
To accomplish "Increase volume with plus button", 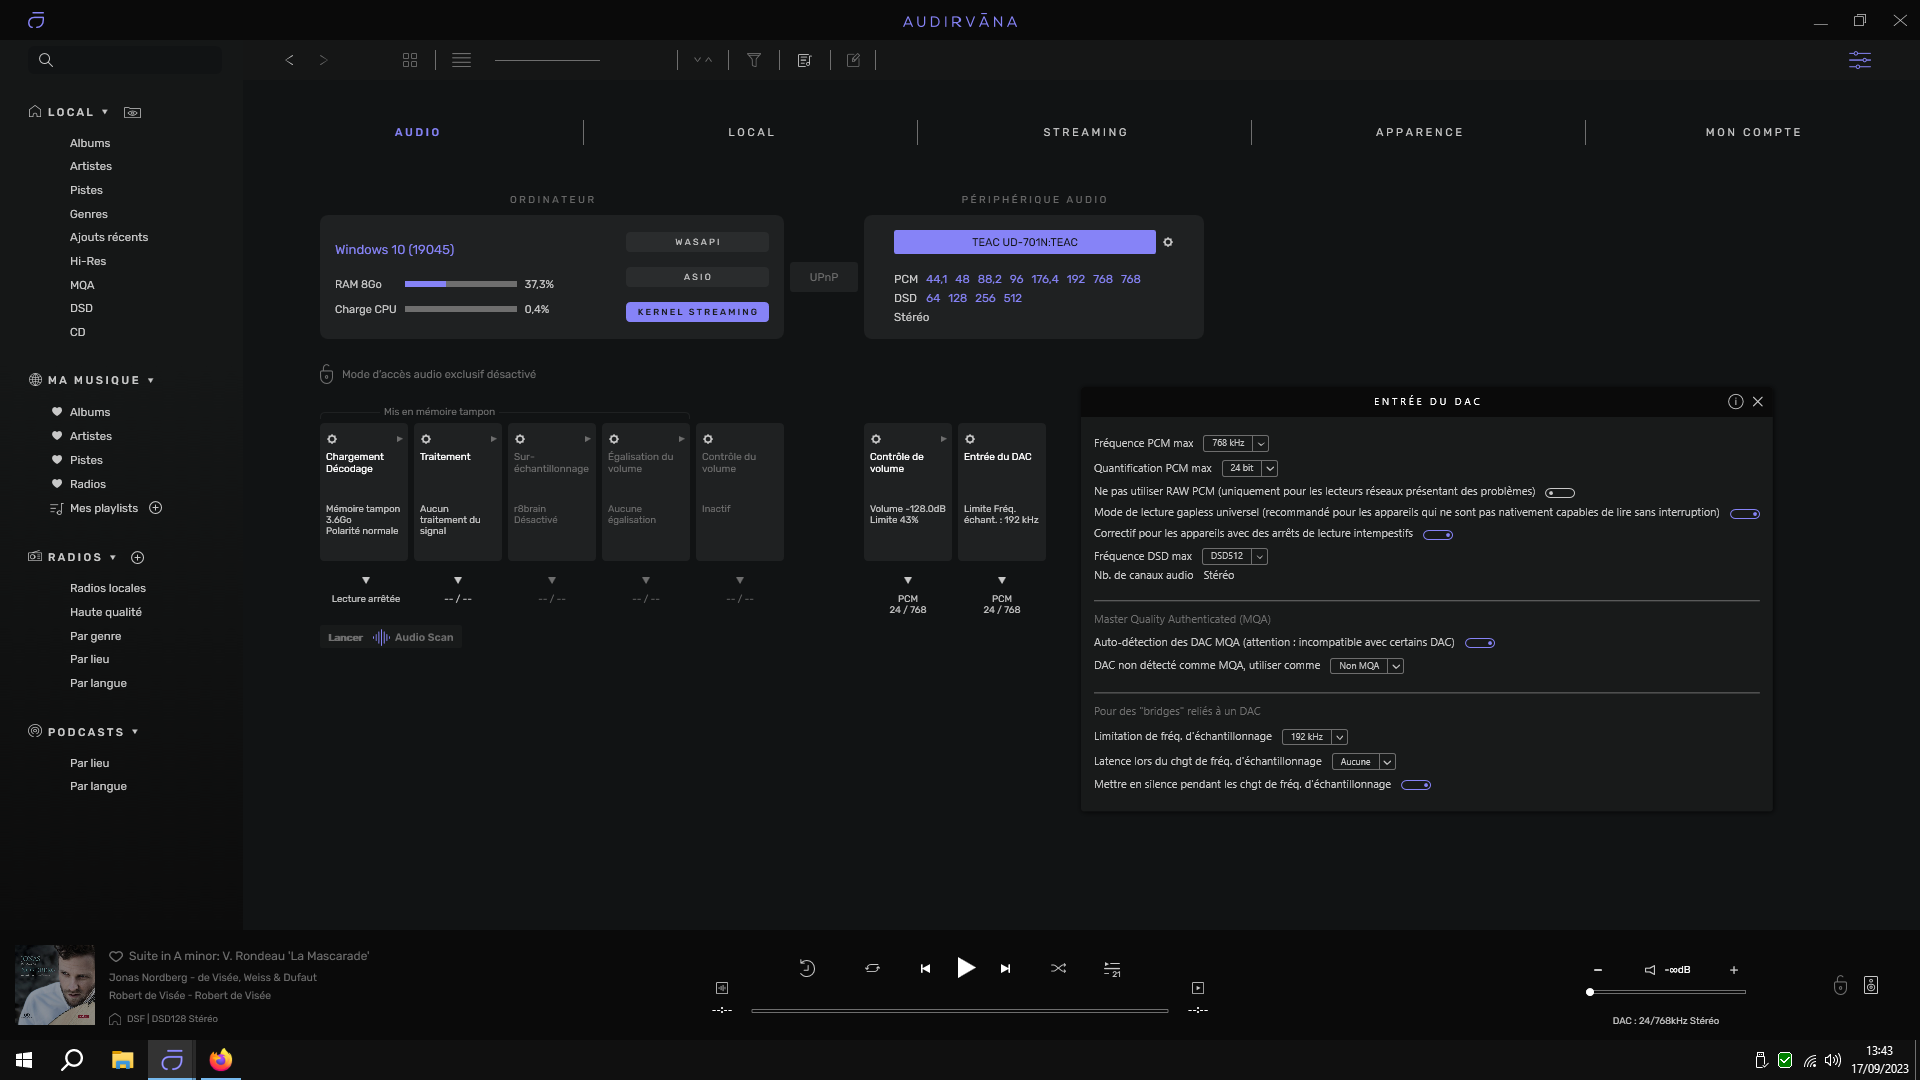I will (x=1734, y=970).
